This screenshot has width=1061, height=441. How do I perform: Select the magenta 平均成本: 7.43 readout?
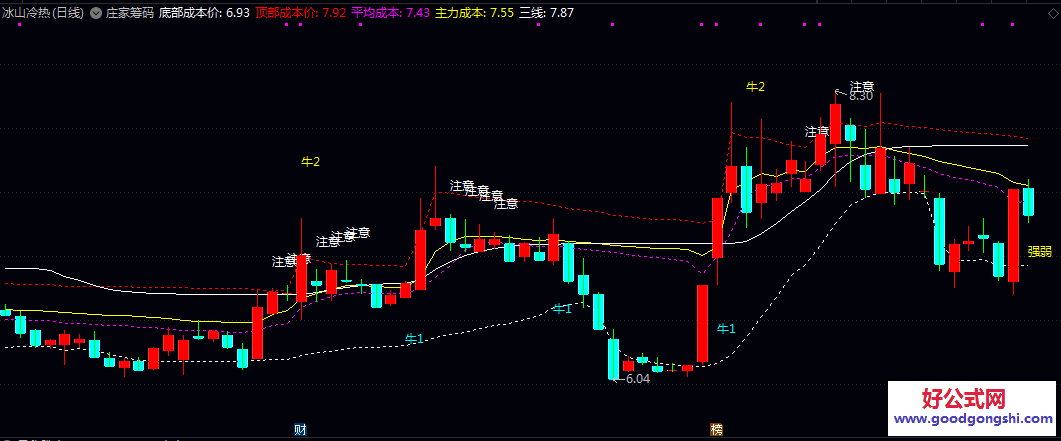tap(390, 12)
